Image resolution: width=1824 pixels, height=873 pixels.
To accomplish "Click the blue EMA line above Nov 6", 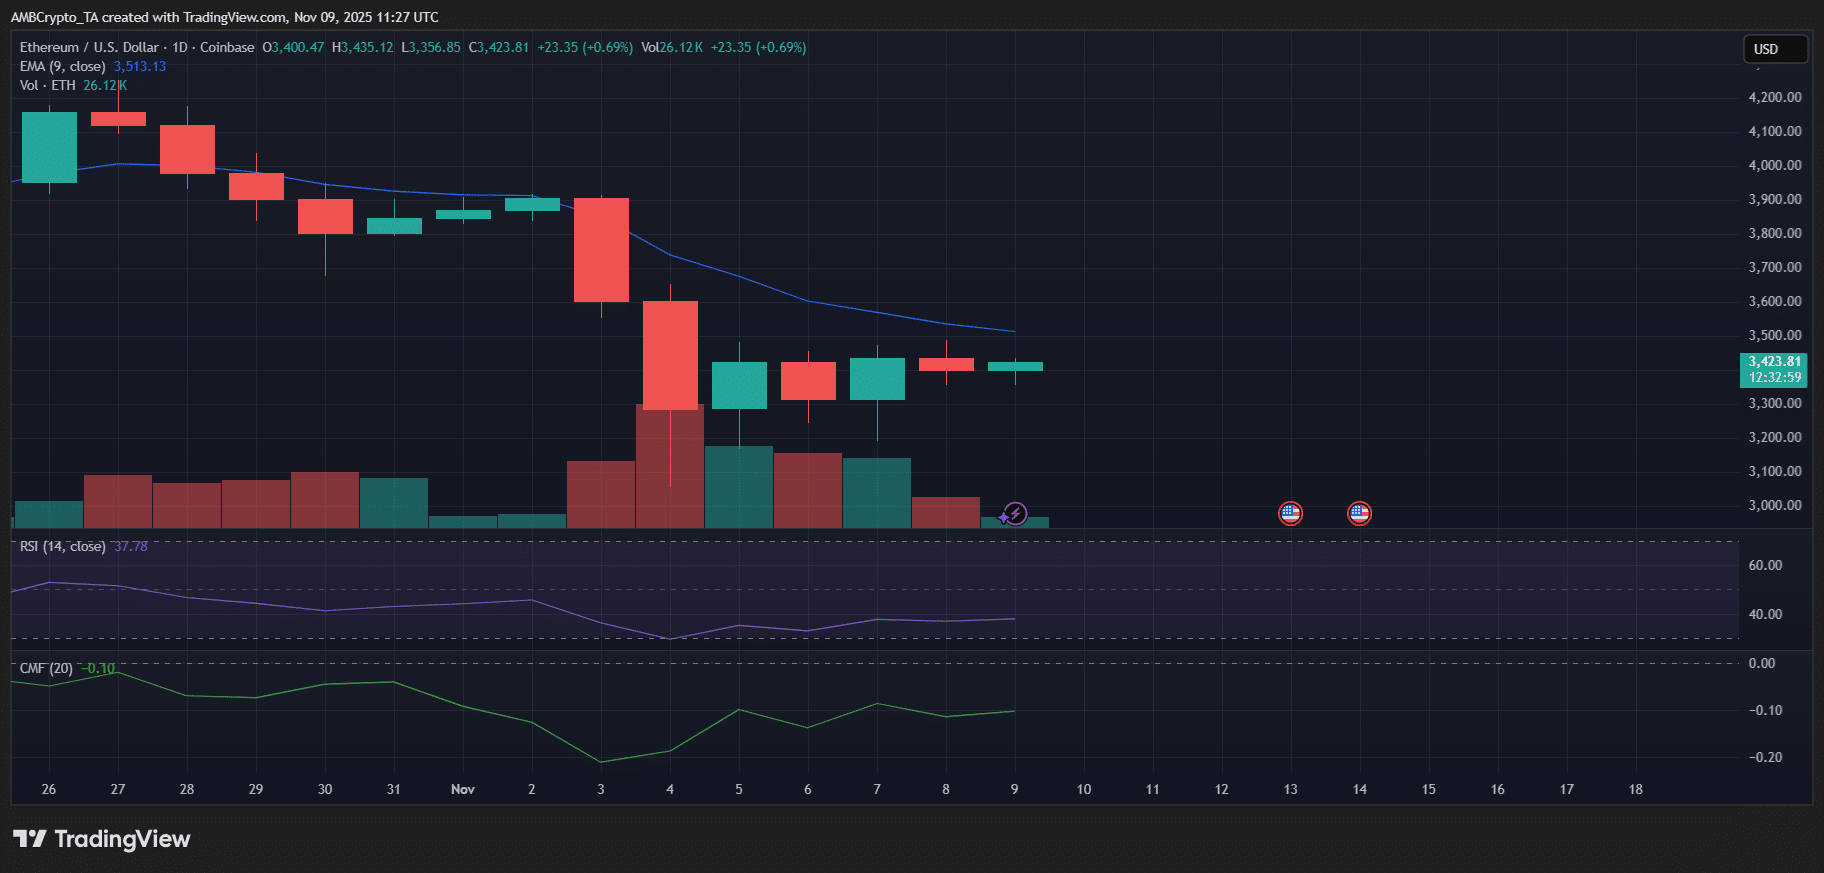I will [808, 300].
